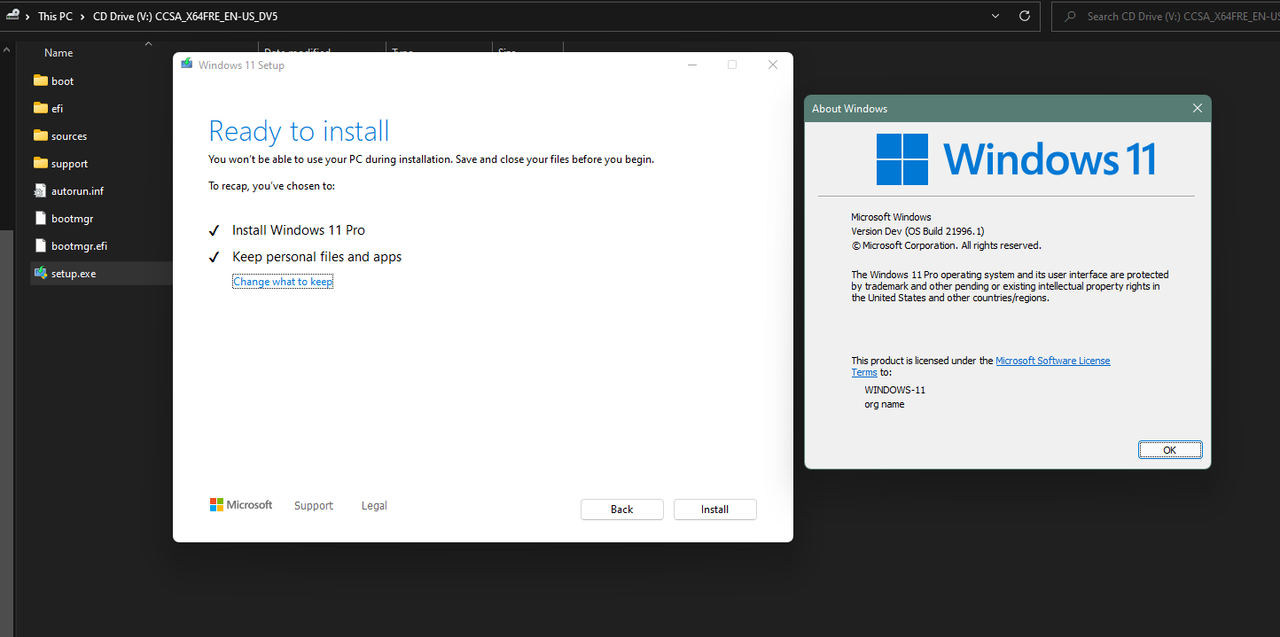
Task: Click the 'Ready to install' heading
Action: pyautogui.click(x=299, y=131)
